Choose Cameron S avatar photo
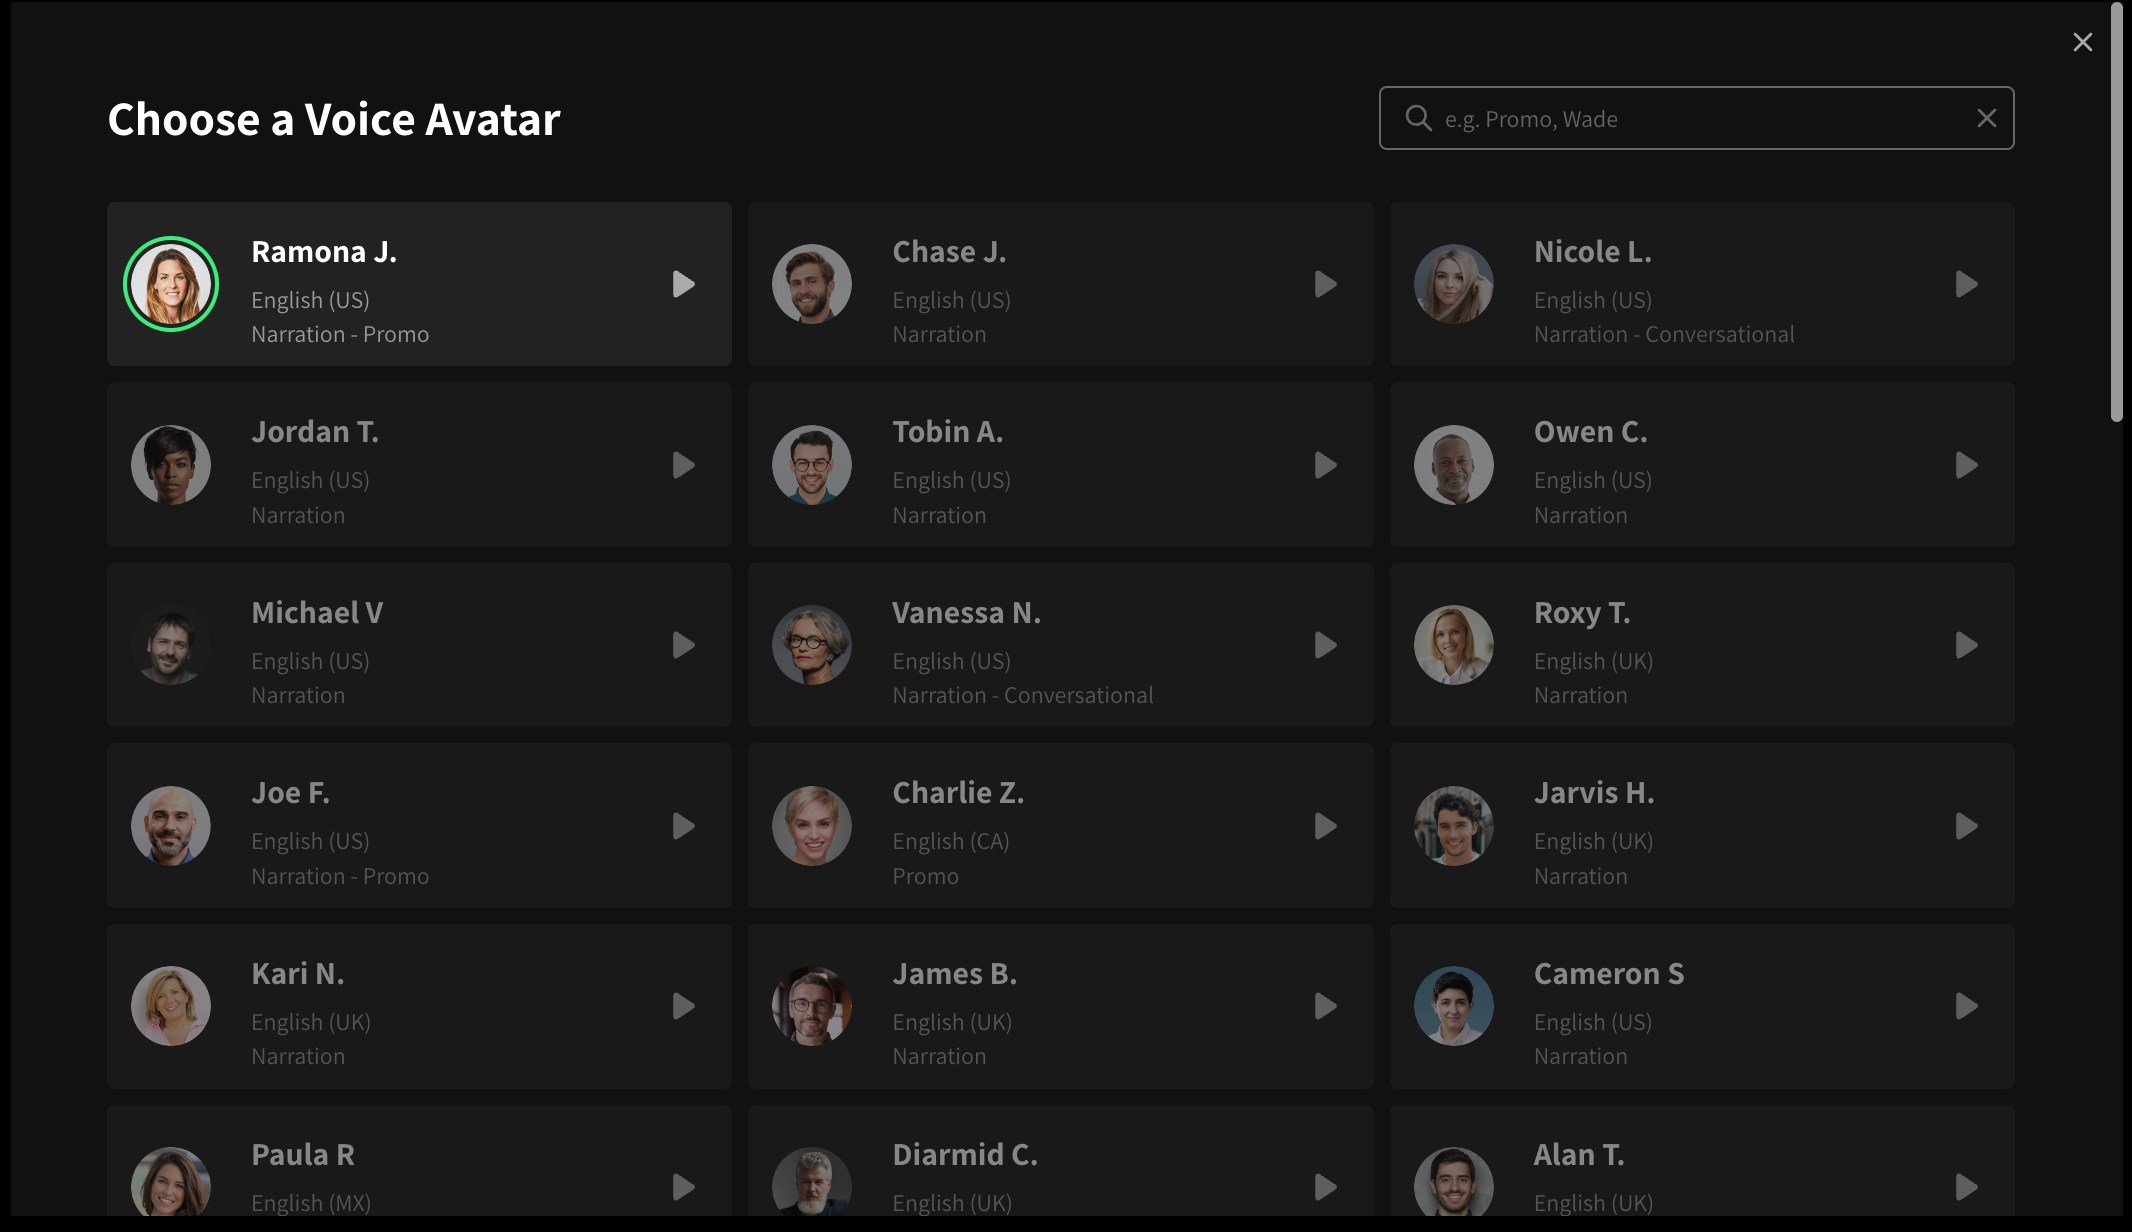This screenshot has width=2132, height=1232. (1453, 1006)
